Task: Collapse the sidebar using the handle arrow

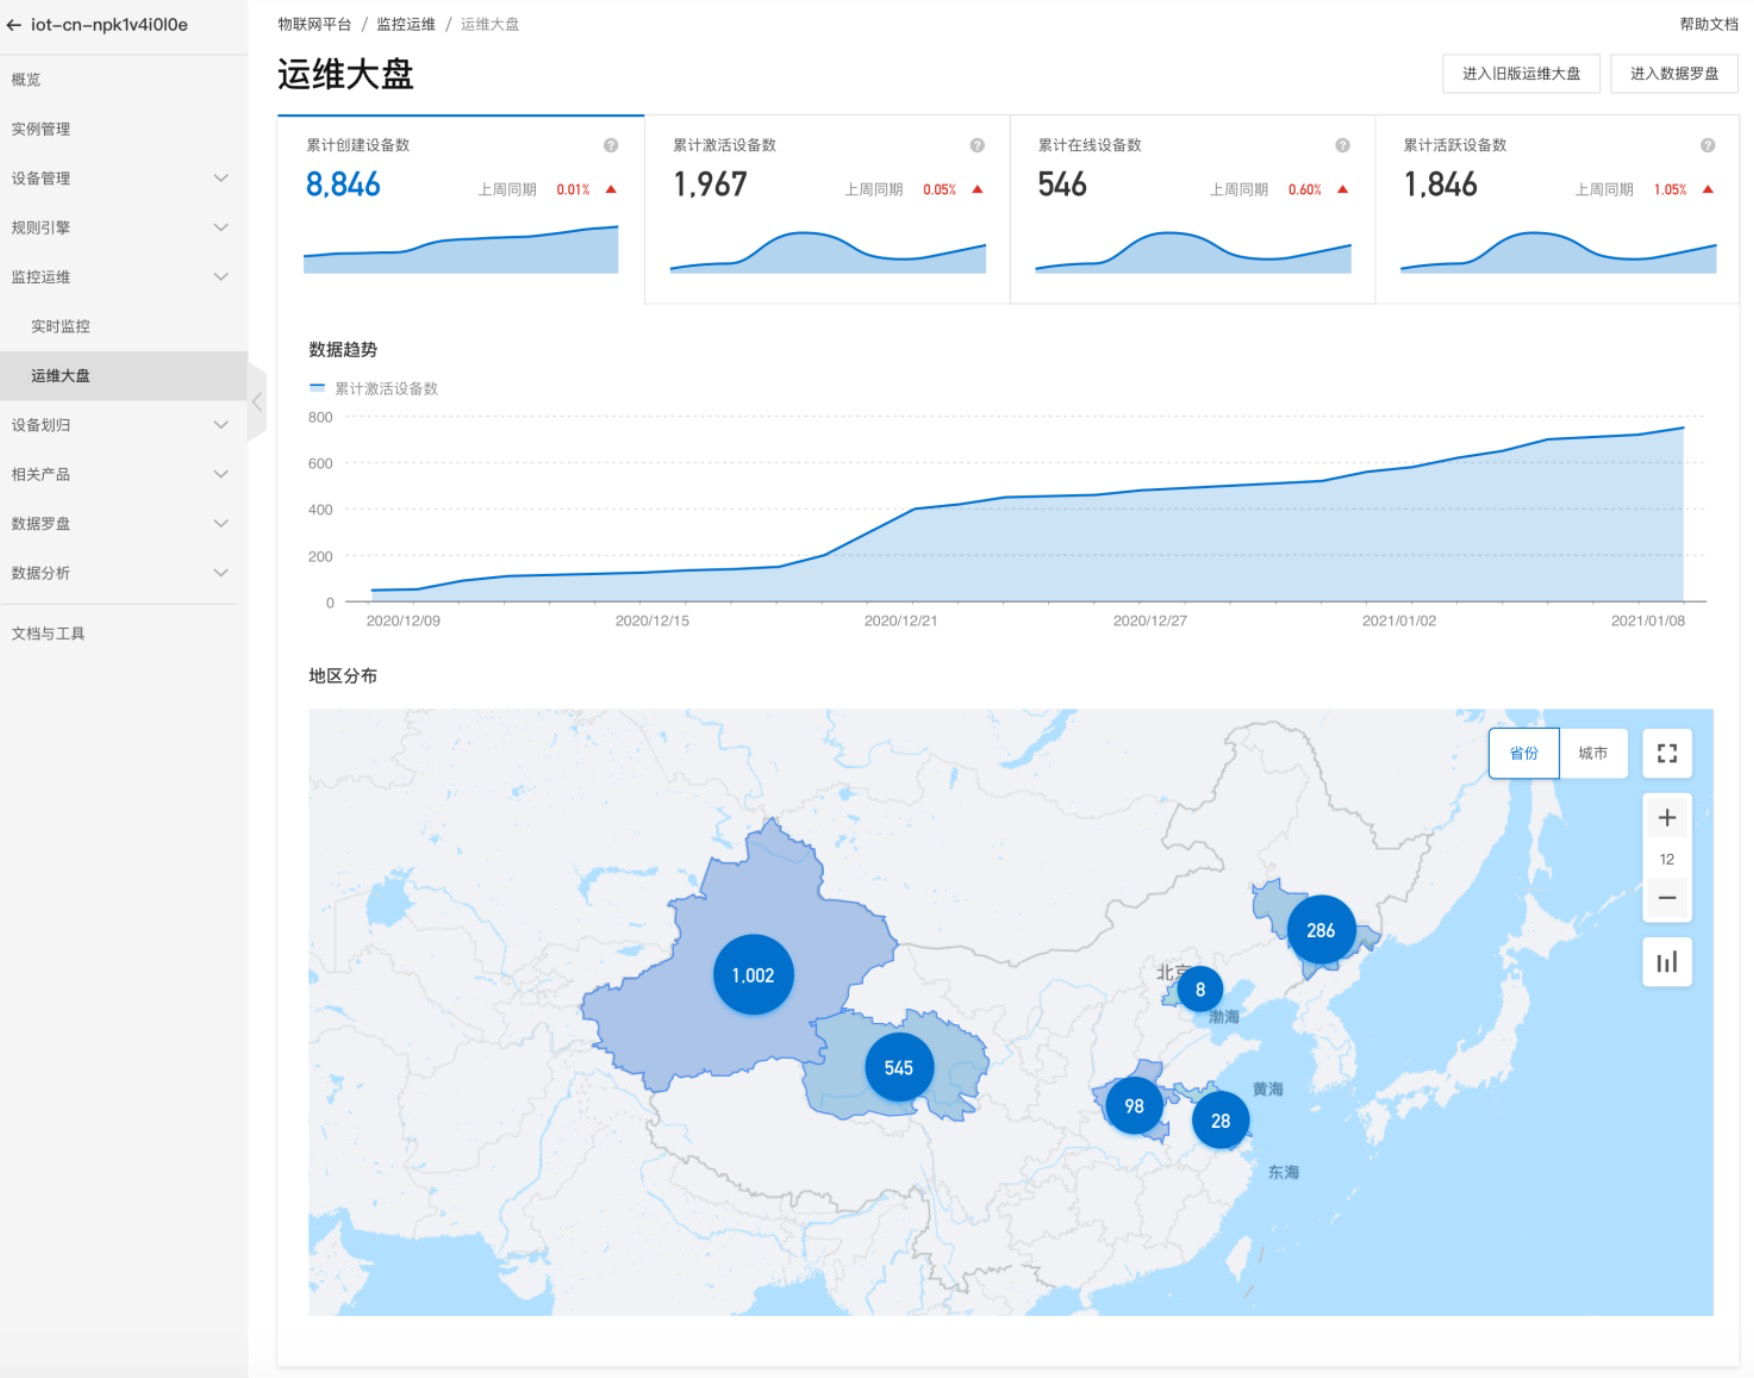Action: tap(257, 402)
